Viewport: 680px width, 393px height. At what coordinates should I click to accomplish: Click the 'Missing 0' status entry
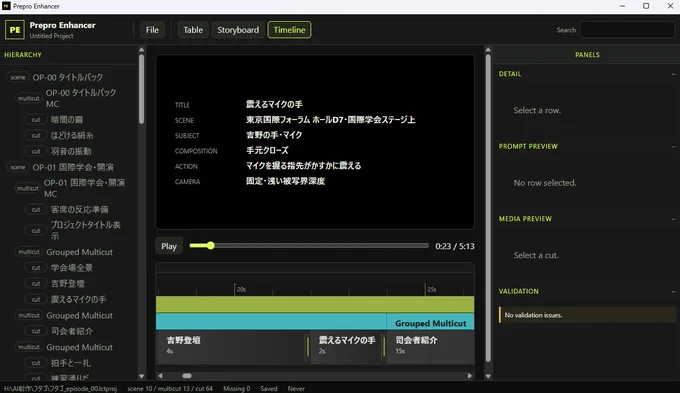point(236,389)
